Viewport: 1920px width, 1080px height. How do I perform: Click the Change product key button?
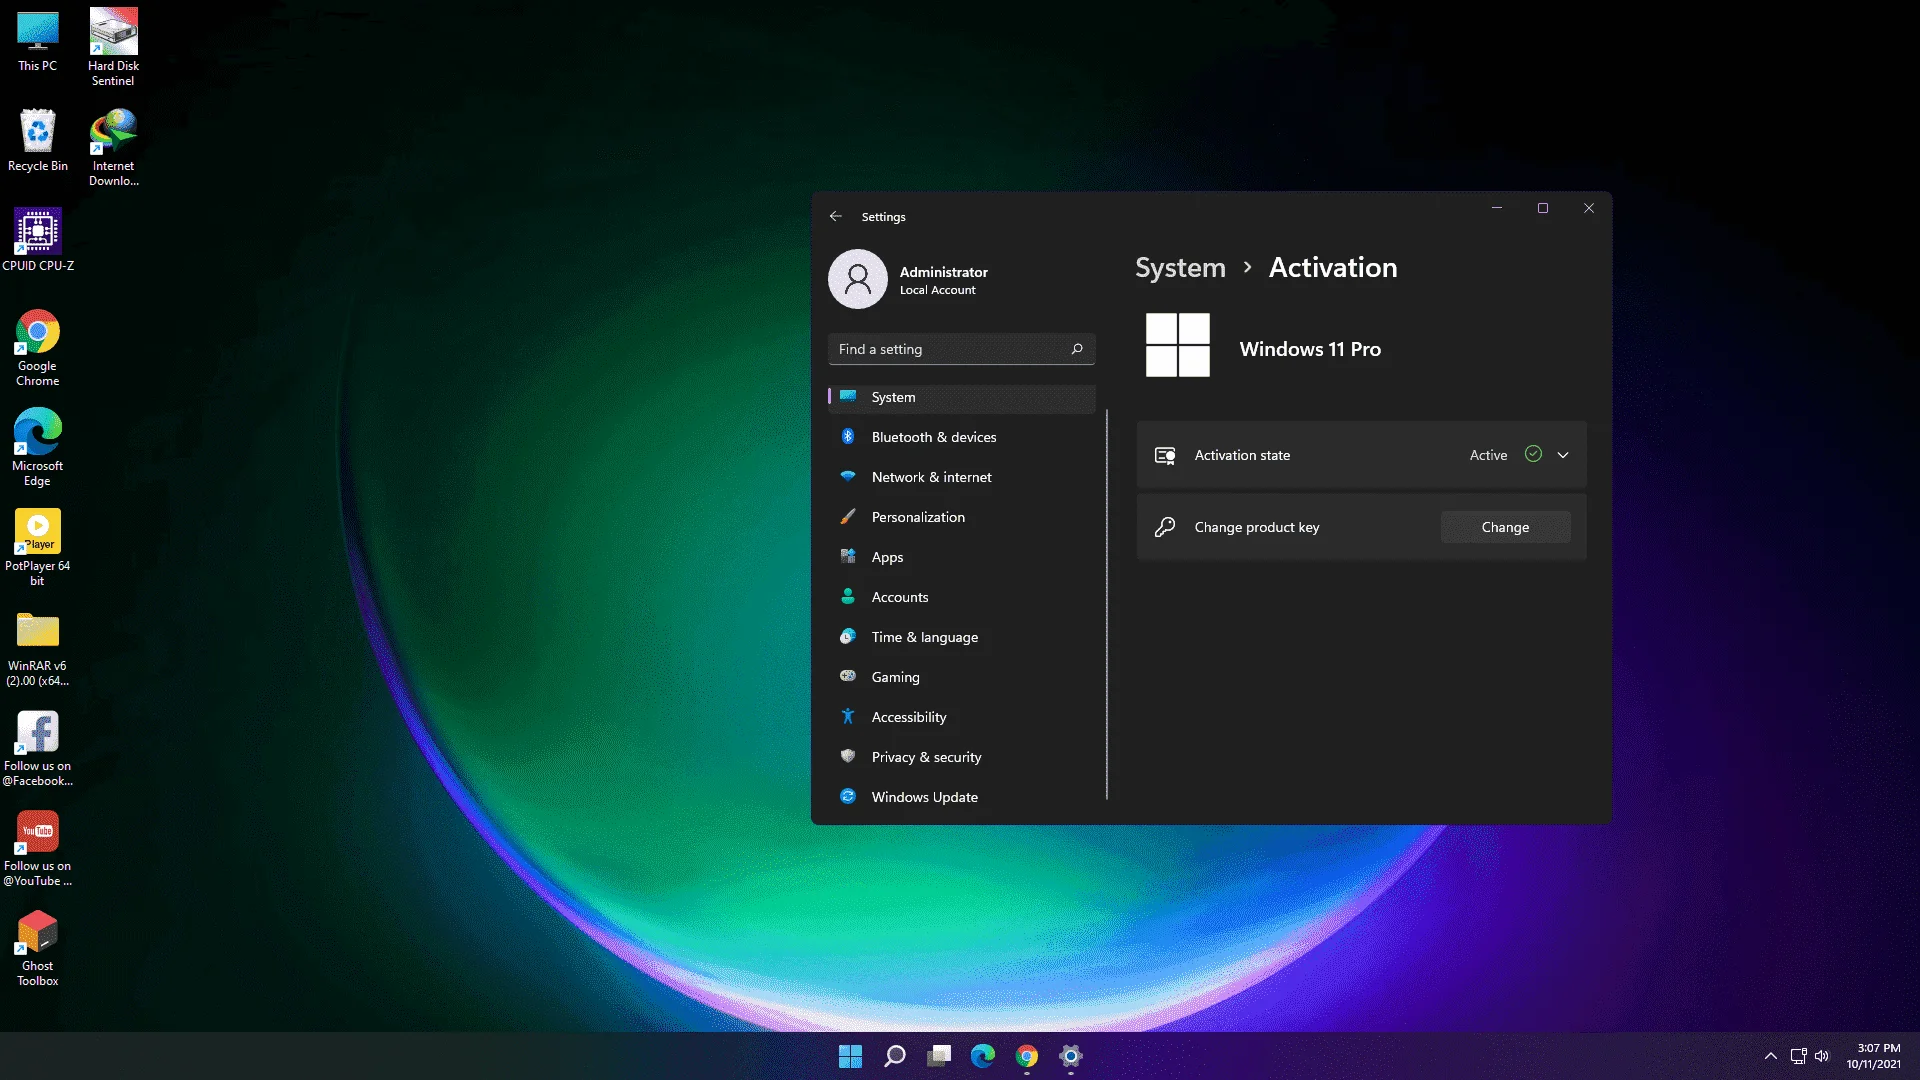[1505, 527]
